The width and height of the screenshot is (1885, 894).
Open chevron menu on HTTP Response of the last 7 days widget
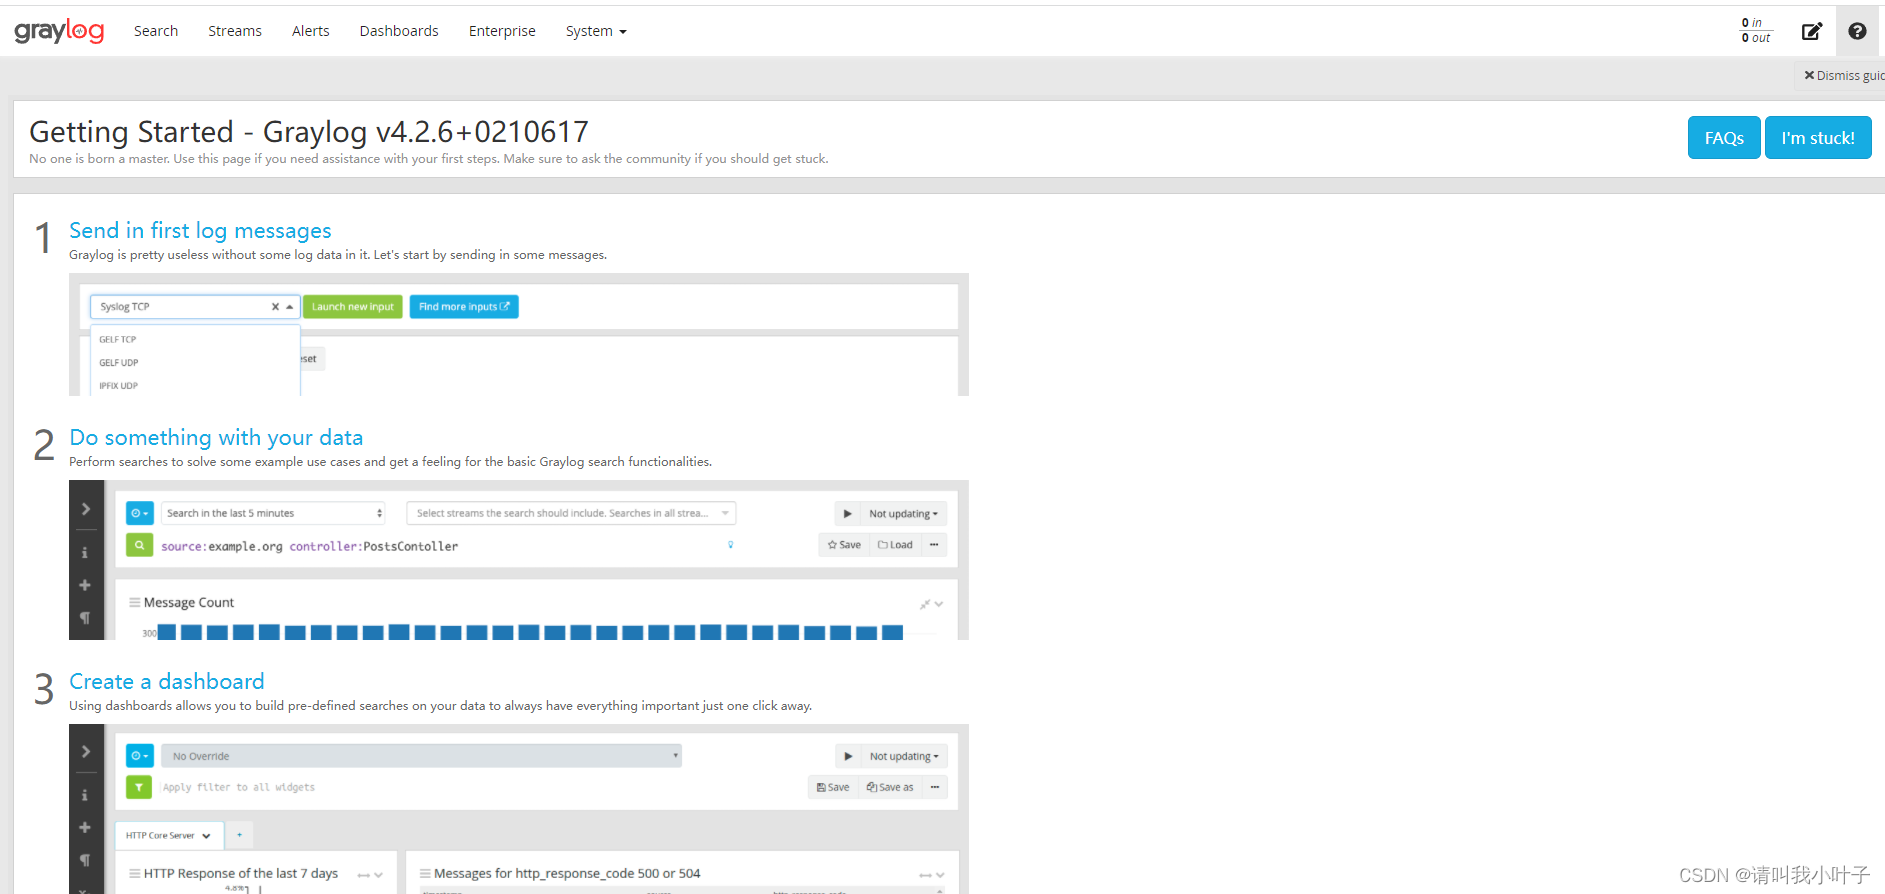(x=378, y=875)
